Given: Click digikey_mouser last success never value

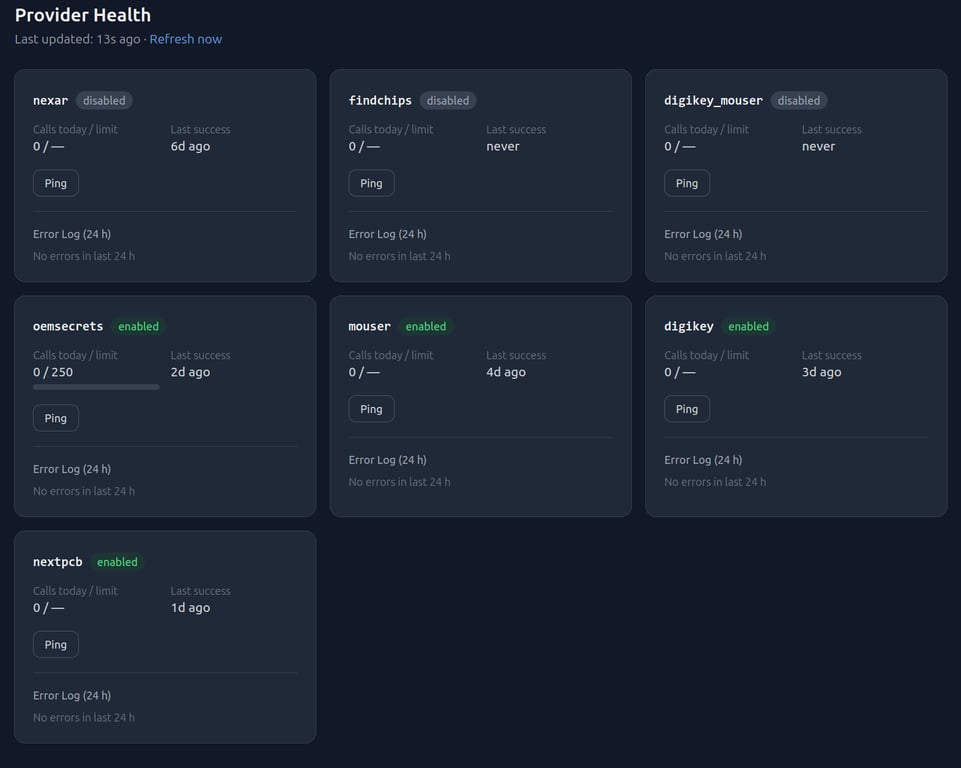Looking at the screenshot, I should coord(819,146).
